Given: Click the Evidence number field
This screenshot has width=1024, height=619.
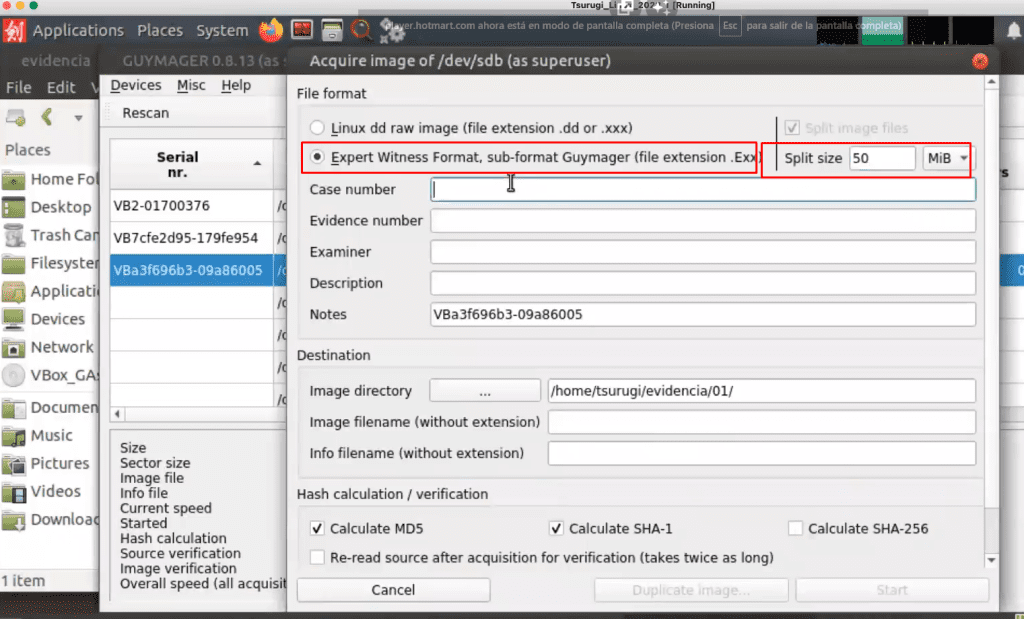Looking at the screenshot, I should [x=703, y=221].
